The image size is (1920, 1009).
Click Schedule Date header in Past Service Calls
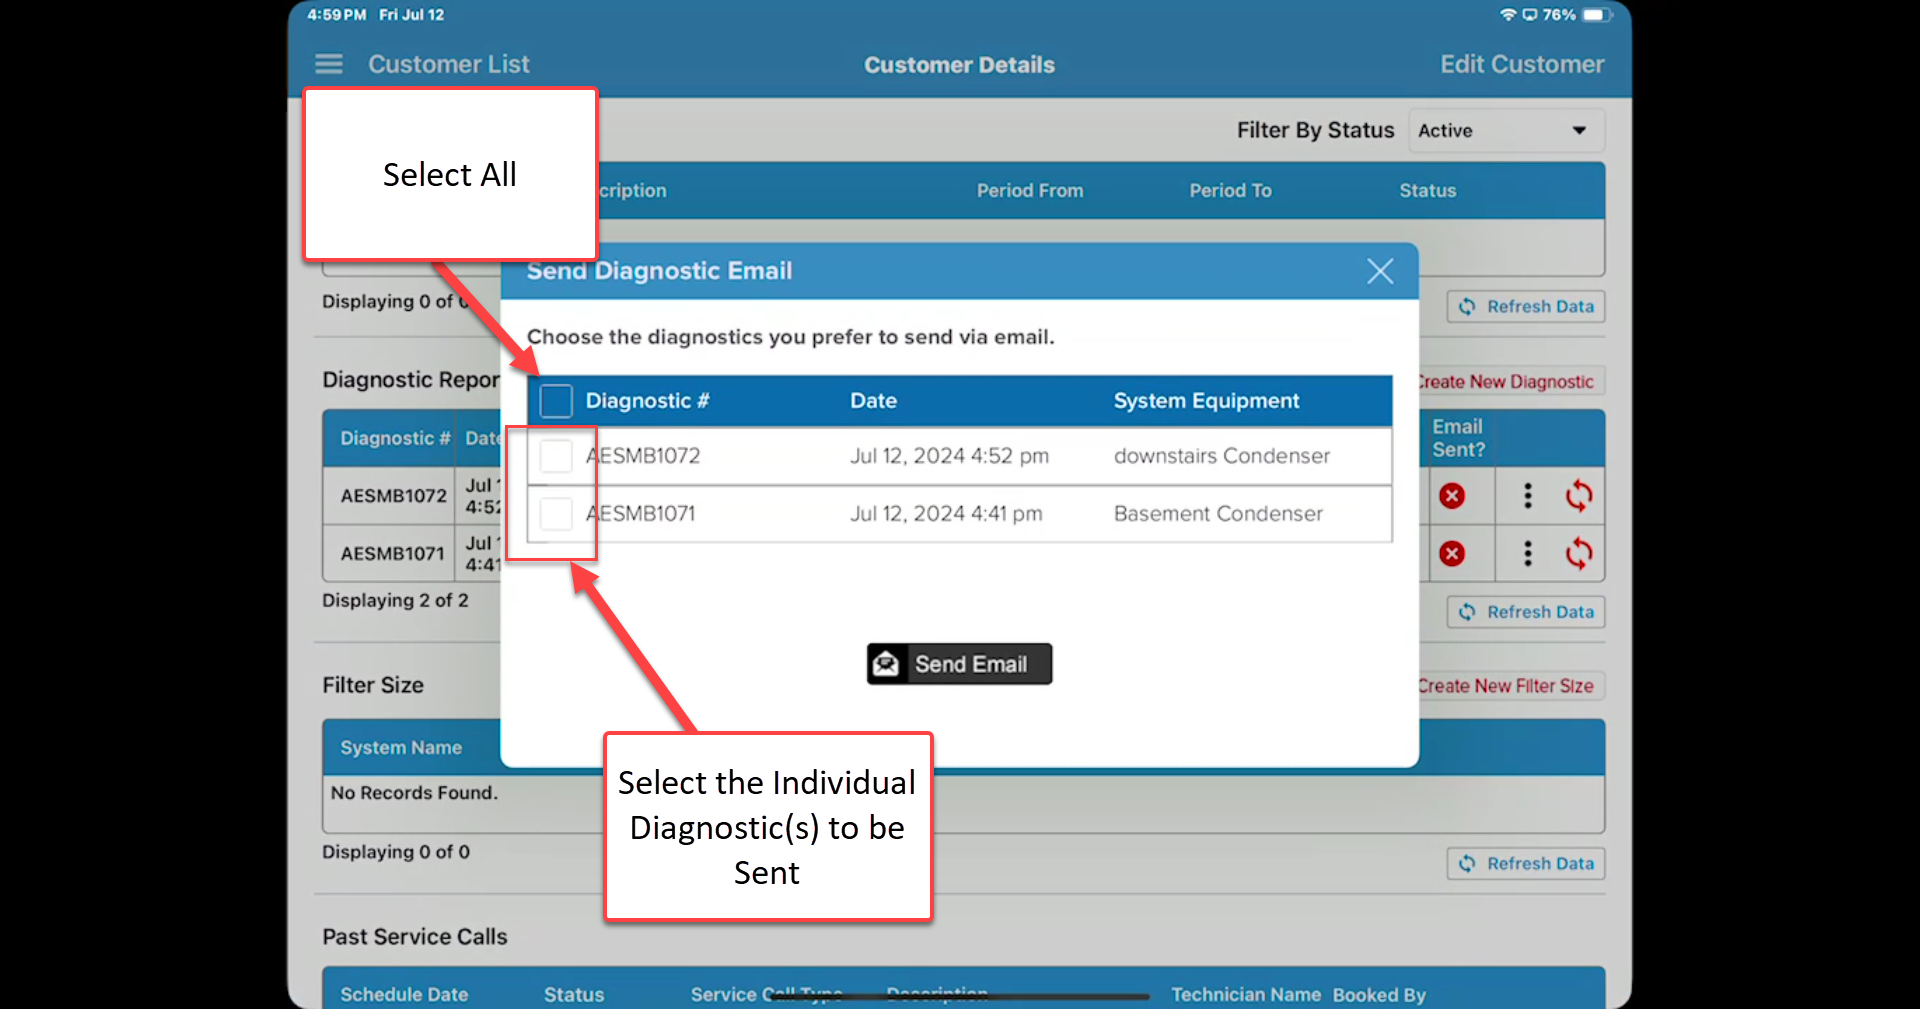pyautogui.click(x=404, y=995)
